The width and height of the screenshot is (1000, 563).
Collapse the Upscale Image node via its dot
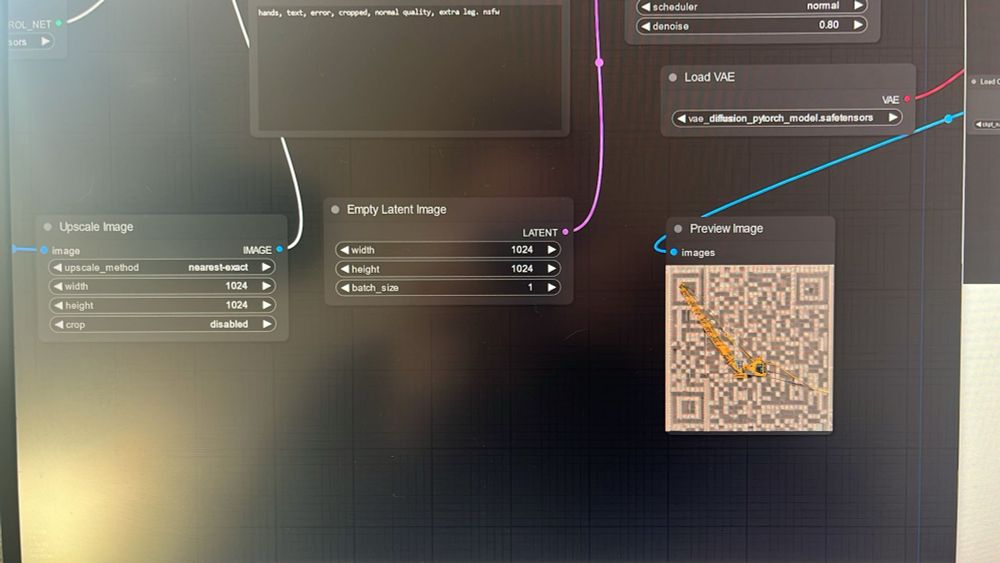pyautogui.click(x=48, y=226)
